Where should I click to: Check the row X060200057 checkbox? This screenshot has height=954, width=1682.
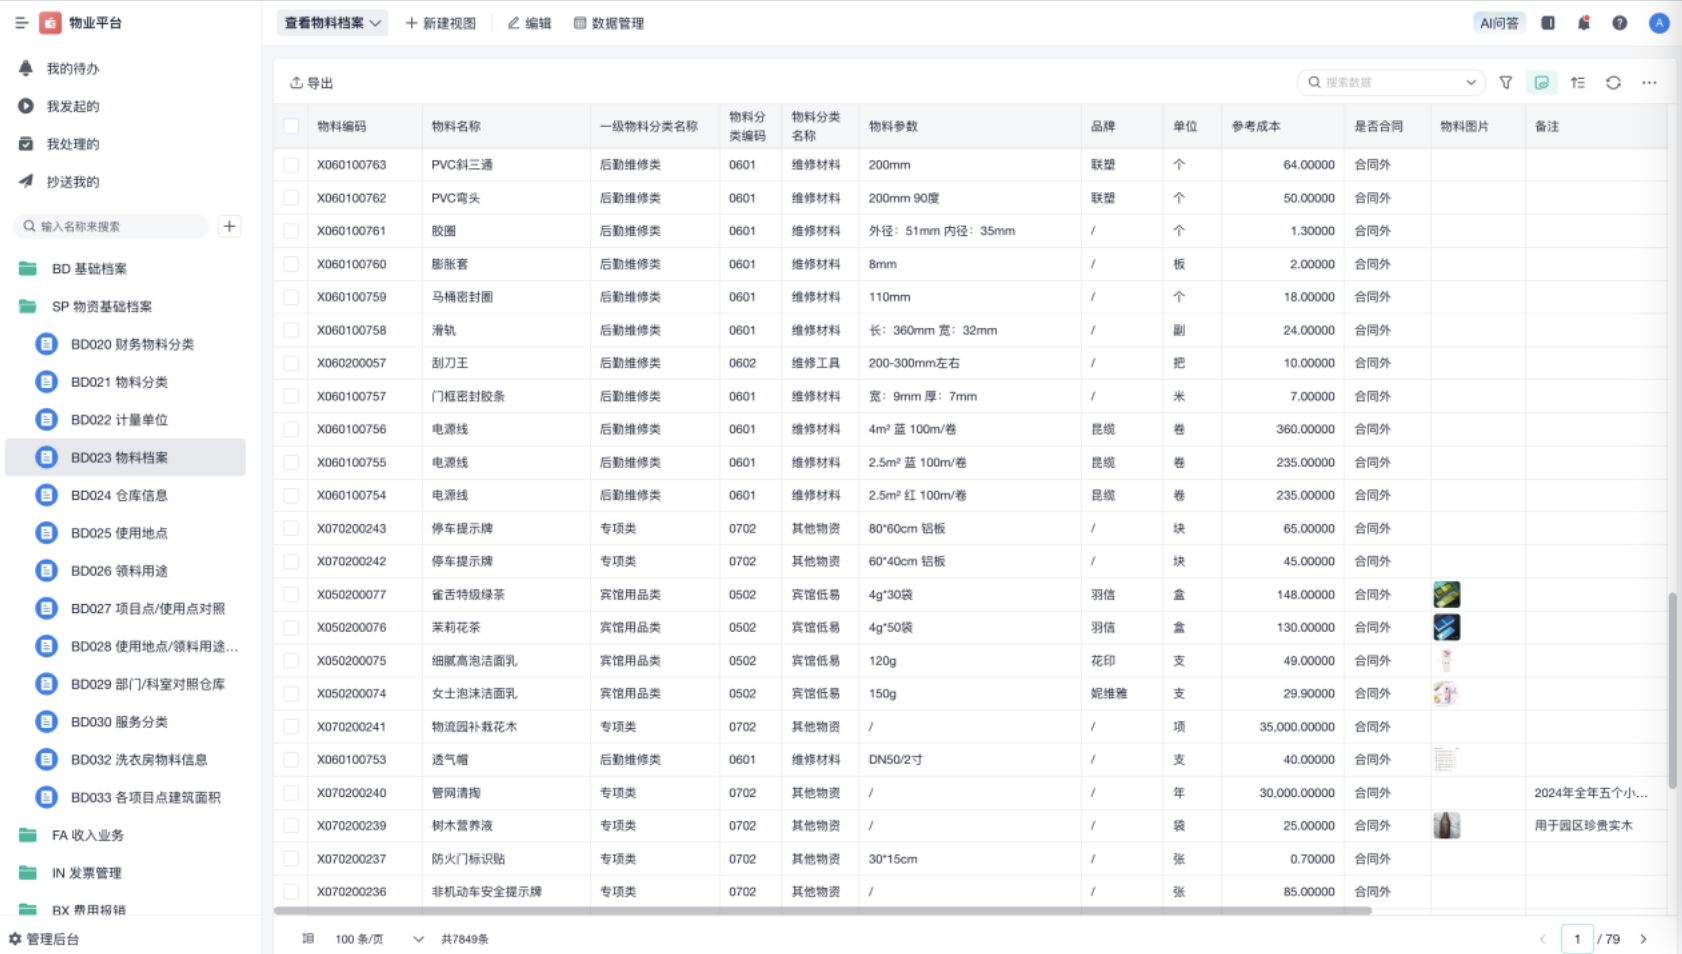click(291, 363)
